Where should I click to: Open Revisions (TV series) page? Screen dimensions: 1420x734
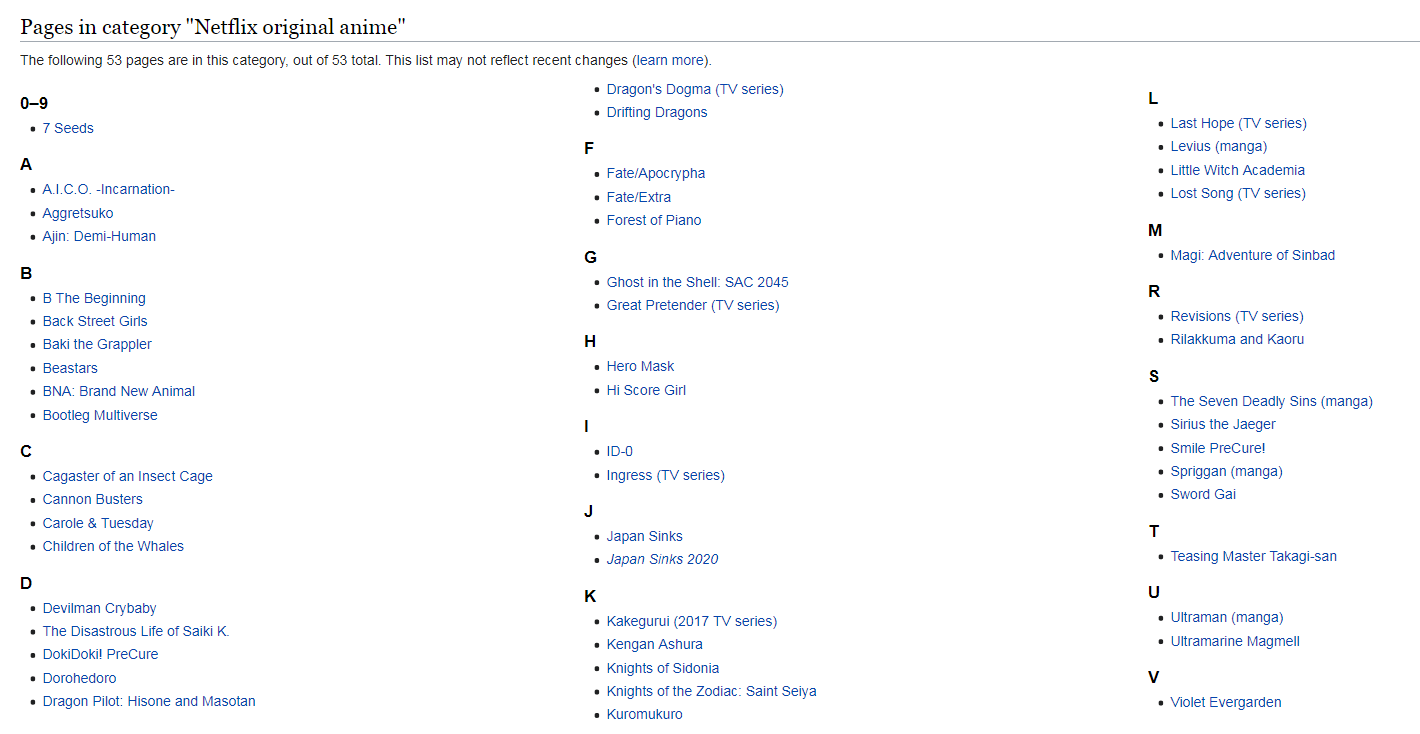1237,316
